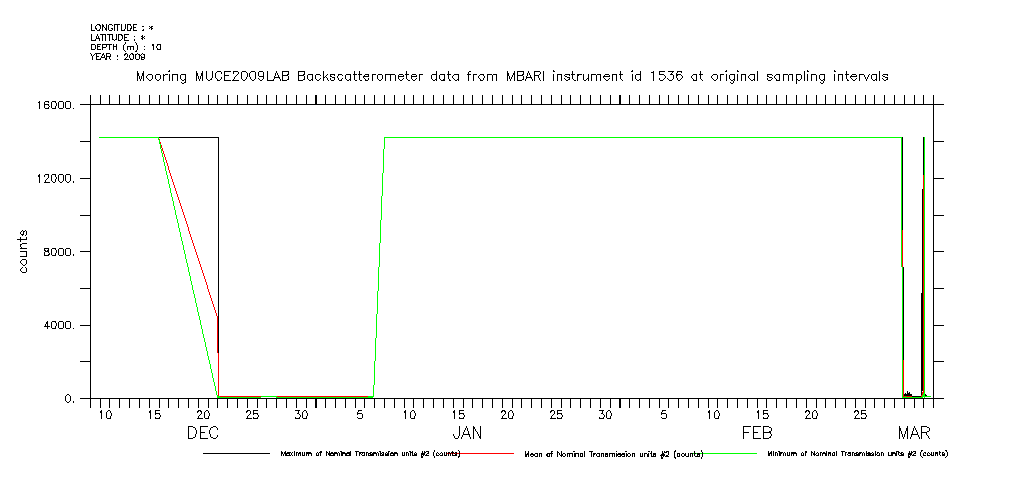Image resolution: width=1009 pixels, height=504 pixels.
Task: Click the 0 label on the y-axis
Action: coord(68,399)
